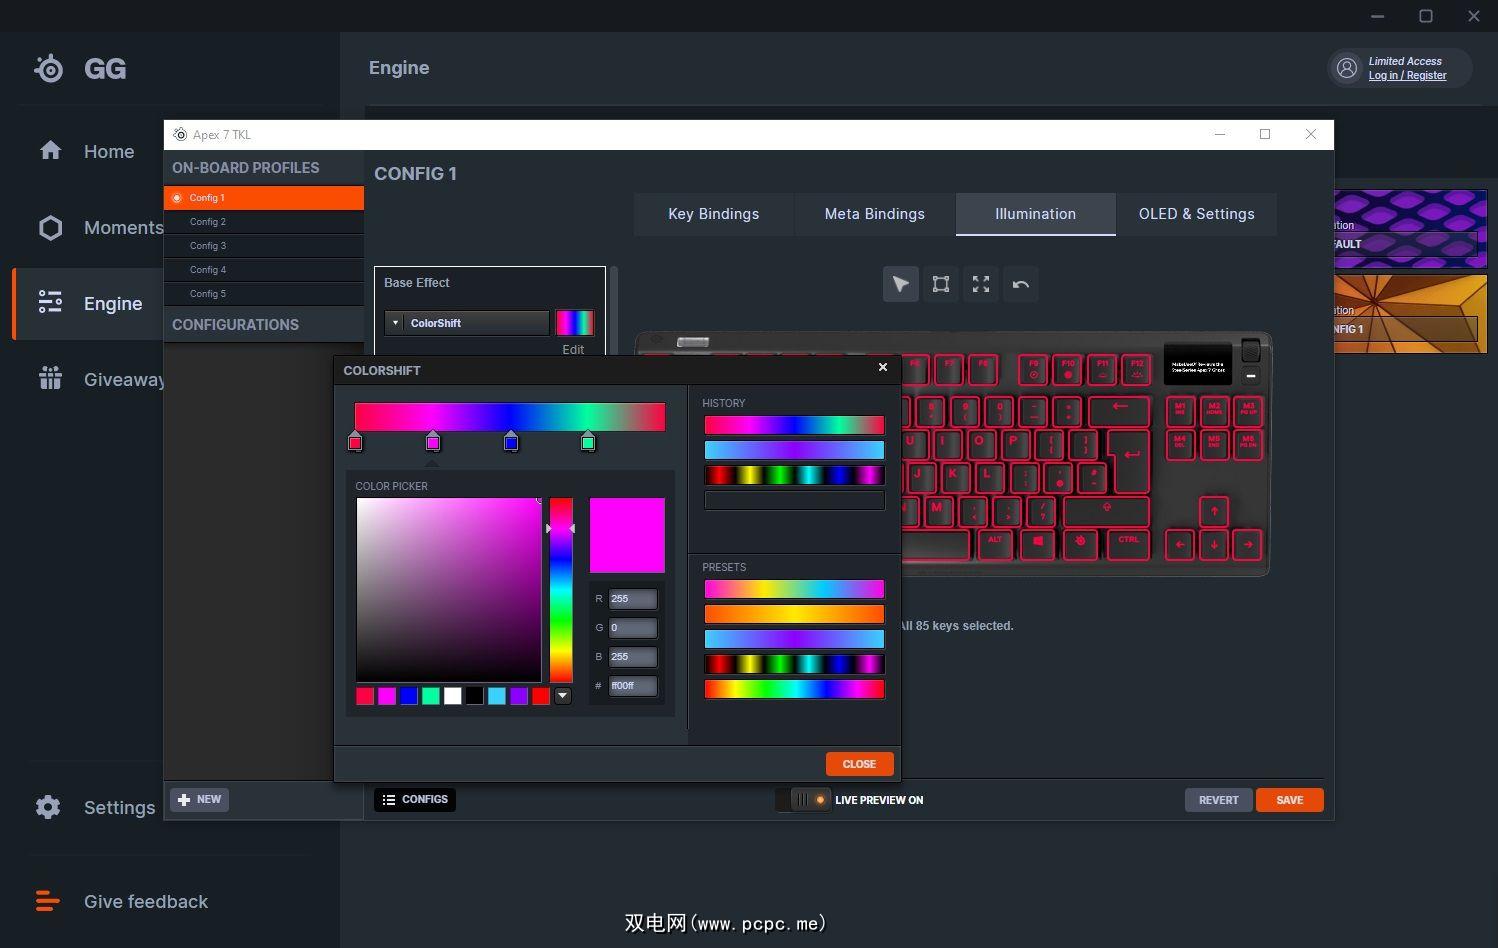Pick the light blue palette swatch
Screen dimensions: 1498x948
[x=497, y=696]
